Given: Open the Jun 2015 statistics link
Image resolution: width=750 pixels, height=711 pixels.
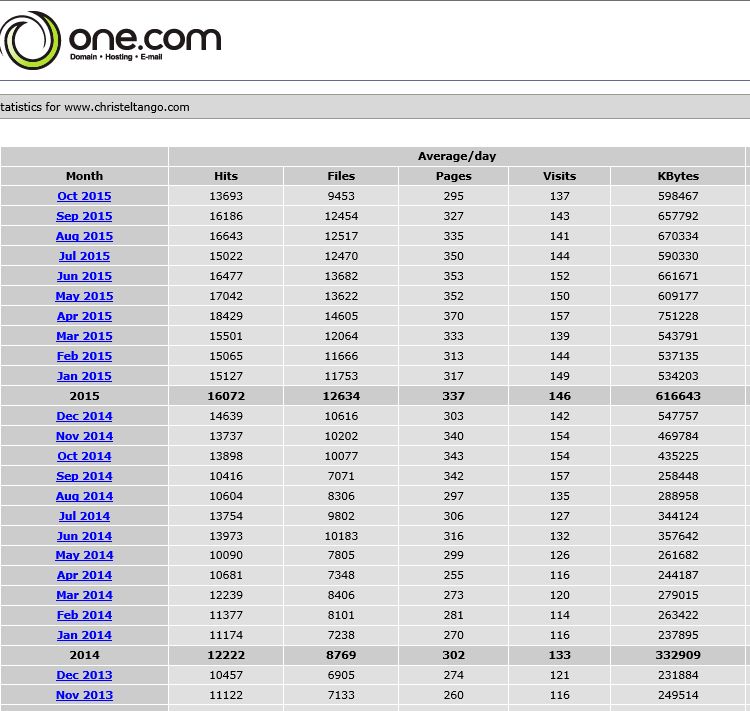Looking at the screenshot, I should [x=84, y=277].
